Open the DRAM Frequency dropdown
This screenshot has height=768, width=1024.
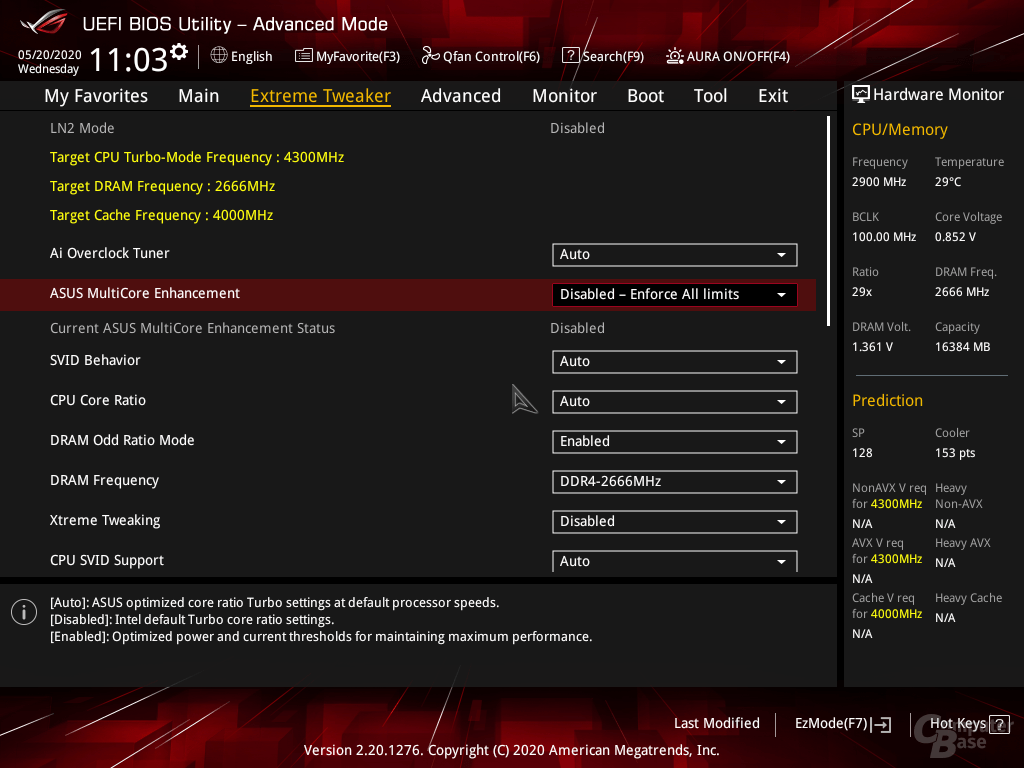point(675,482)
